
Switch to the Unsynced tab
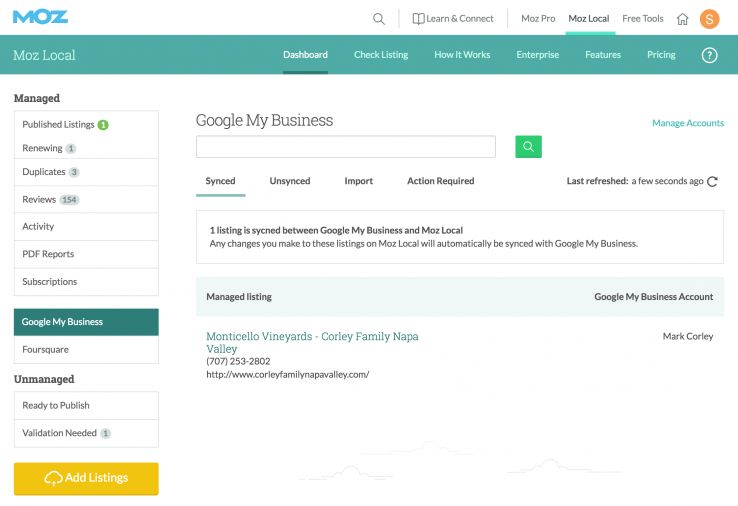290,181
